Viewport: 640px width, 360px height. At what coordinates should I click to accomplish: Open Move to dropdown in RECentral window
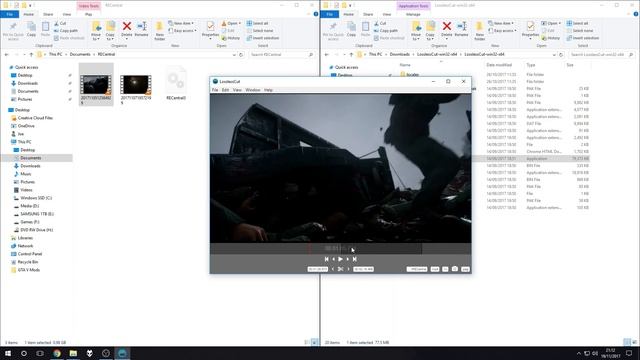pos(96,31)
